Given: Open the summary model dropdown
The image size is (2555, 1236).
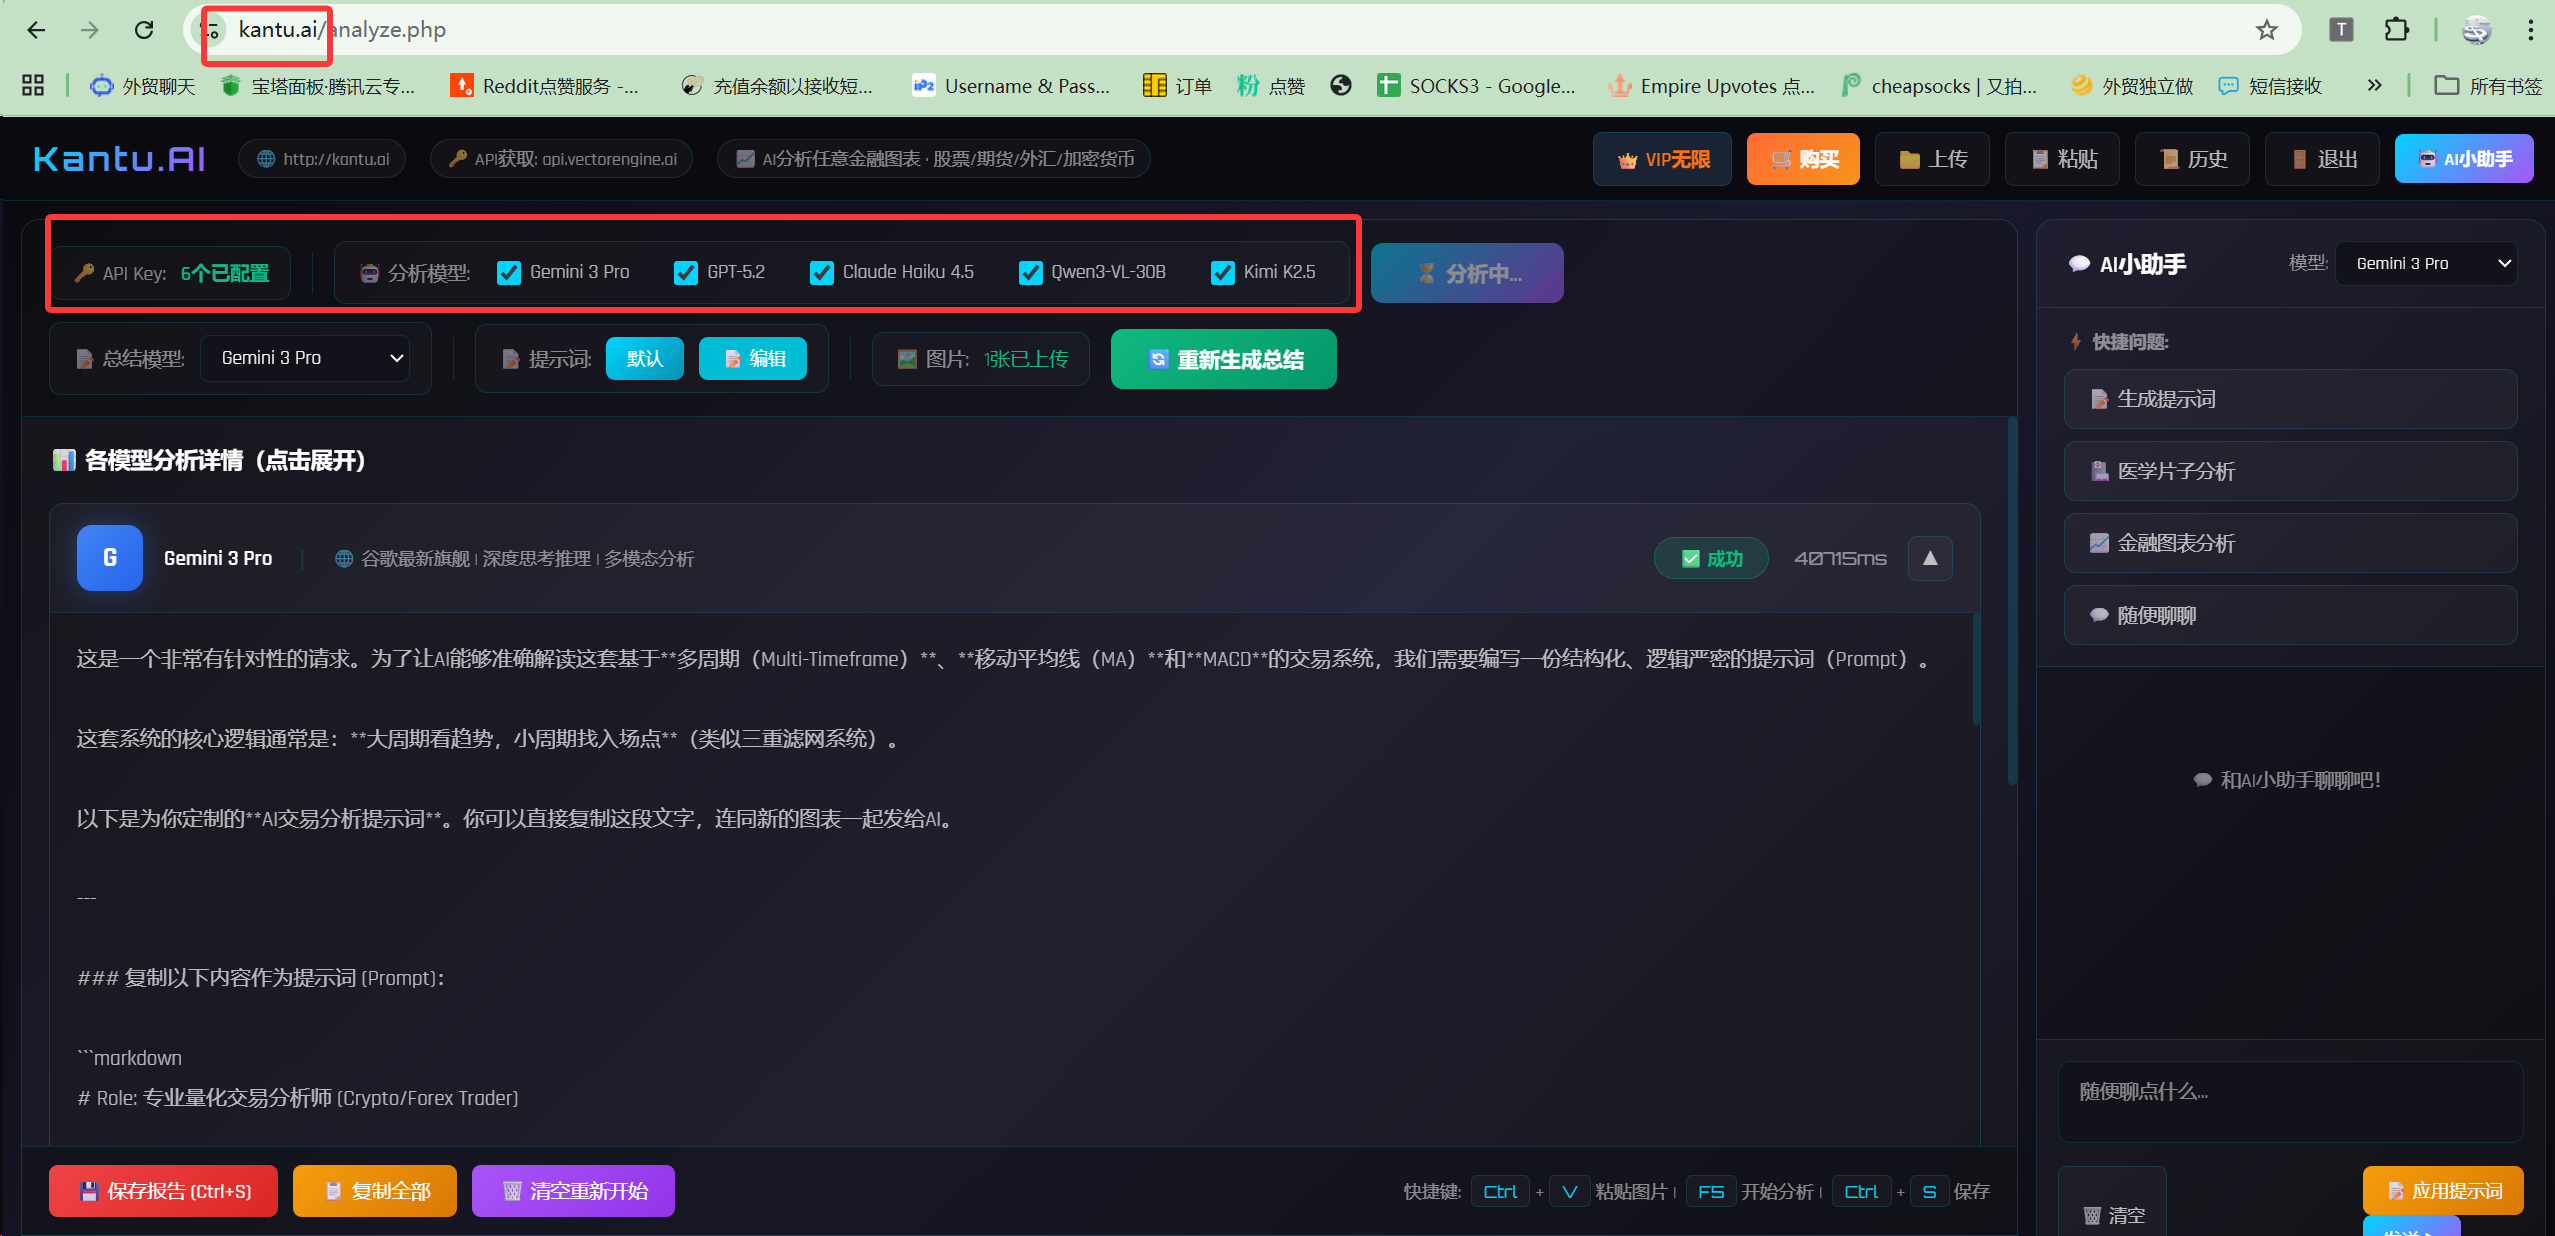Looking at the screenshot, I should (305, 358).
